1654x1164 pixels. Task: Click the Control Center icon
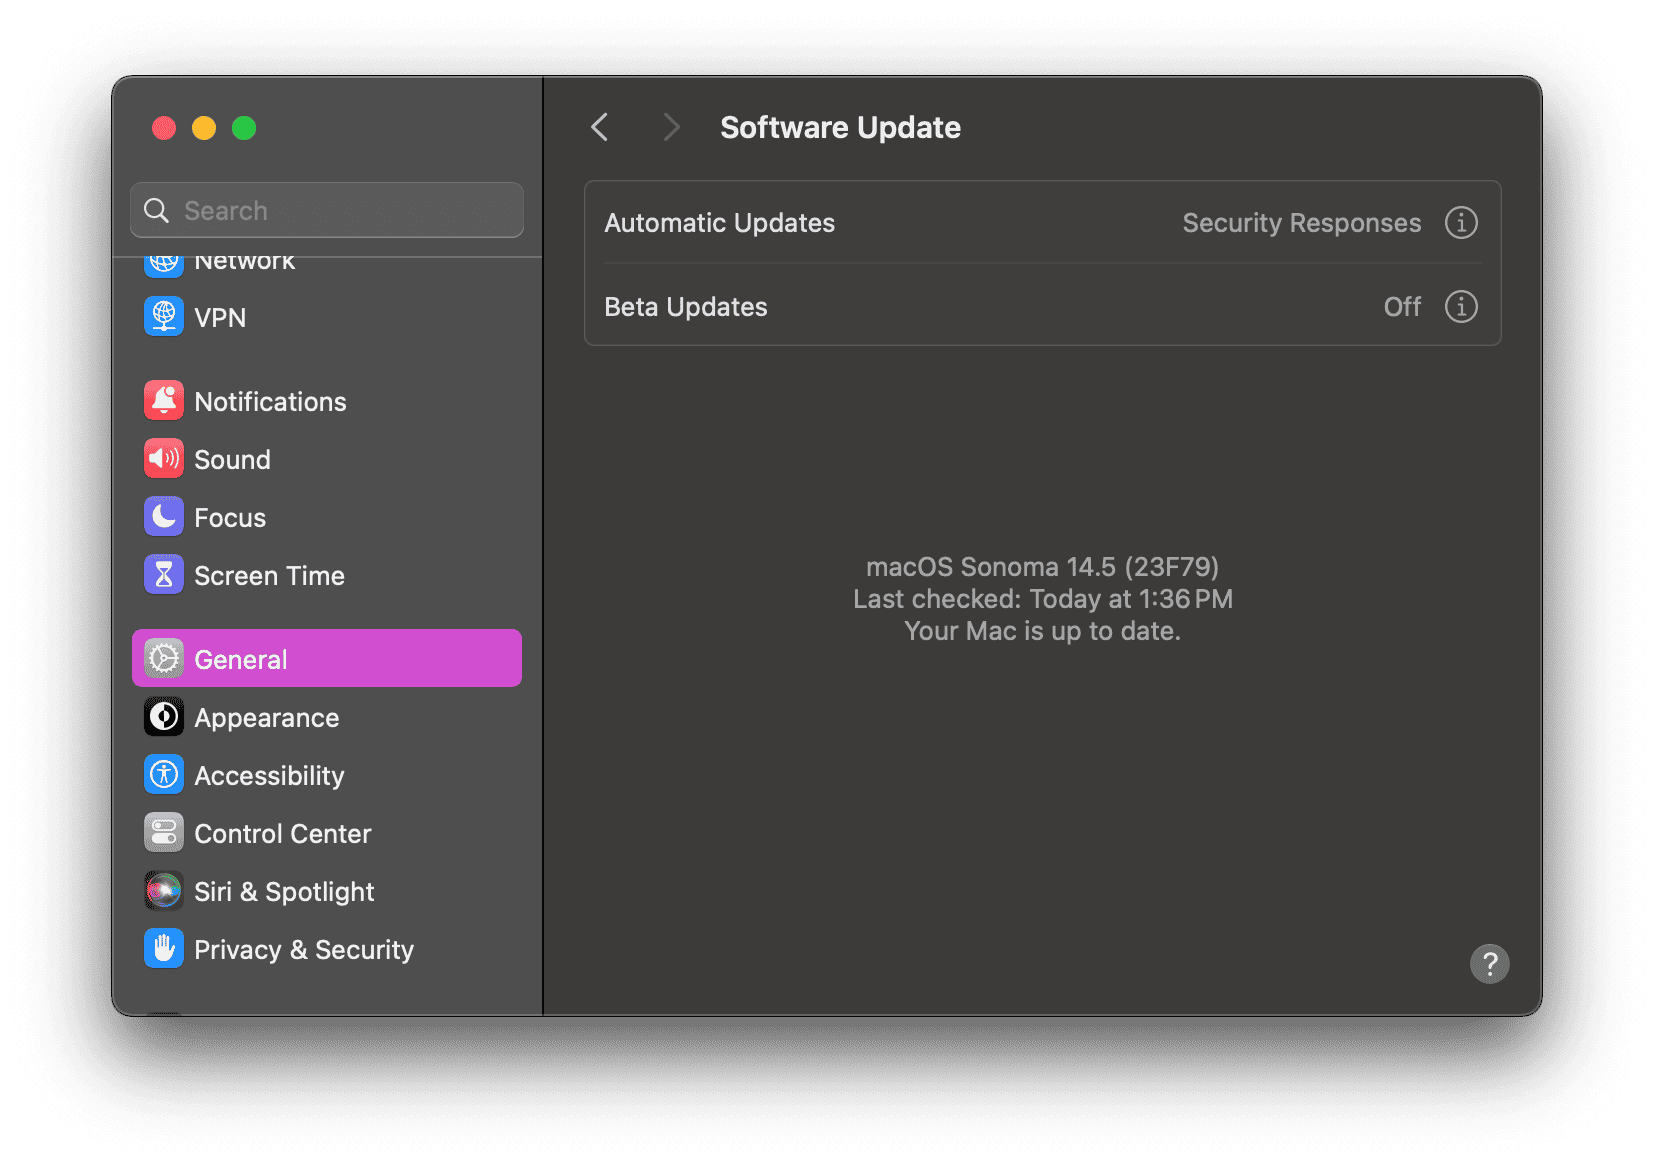click(x=164, y=833)
